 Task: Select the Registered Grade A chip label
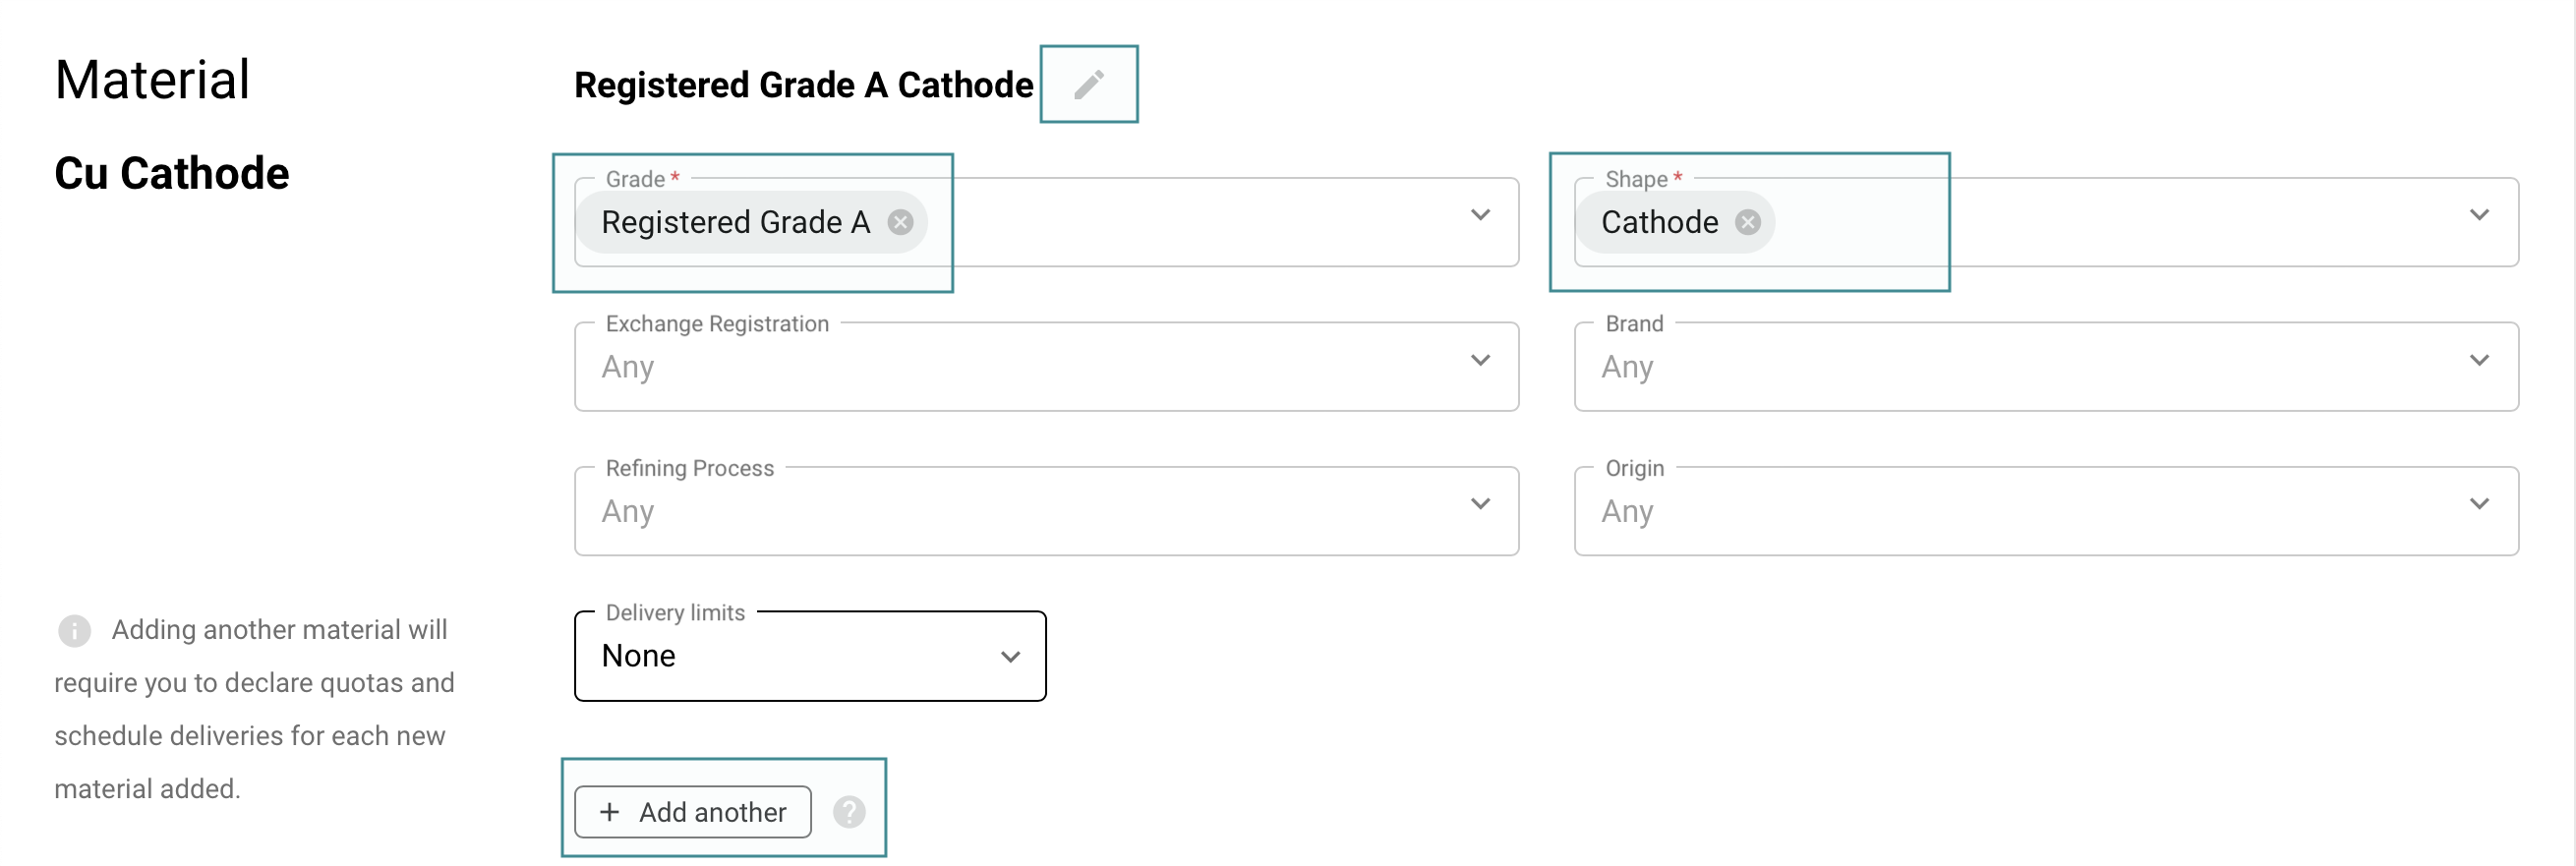[735, 222]
